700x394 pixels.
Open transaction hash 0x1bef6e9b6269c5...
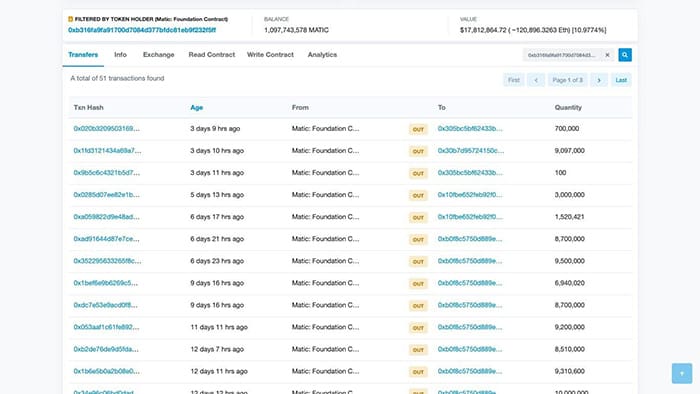point(105,283)
